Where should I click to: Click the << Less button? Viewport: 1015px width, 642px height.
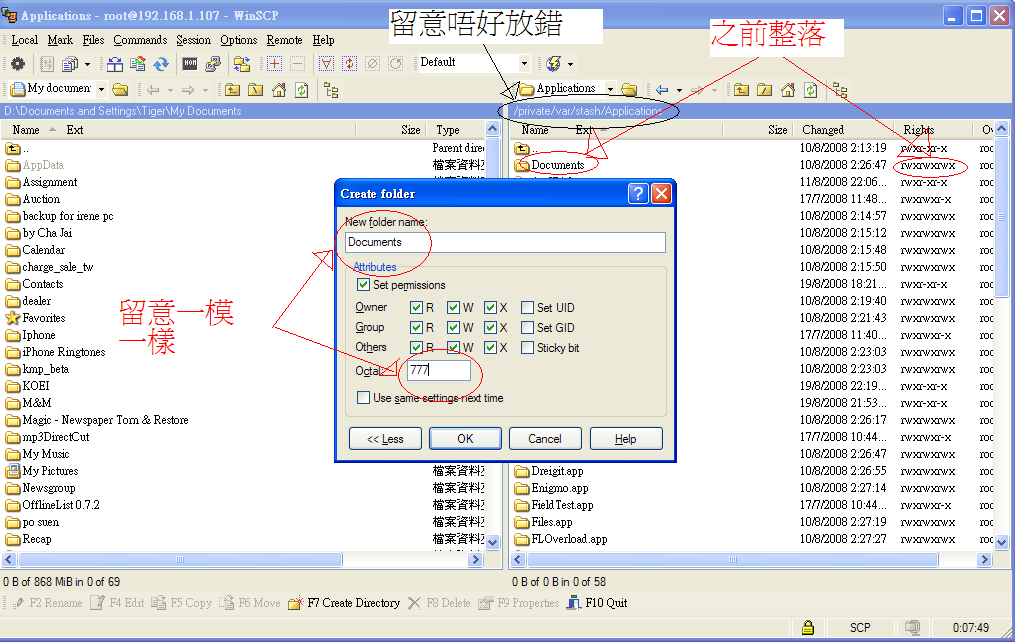pos(385,439)
